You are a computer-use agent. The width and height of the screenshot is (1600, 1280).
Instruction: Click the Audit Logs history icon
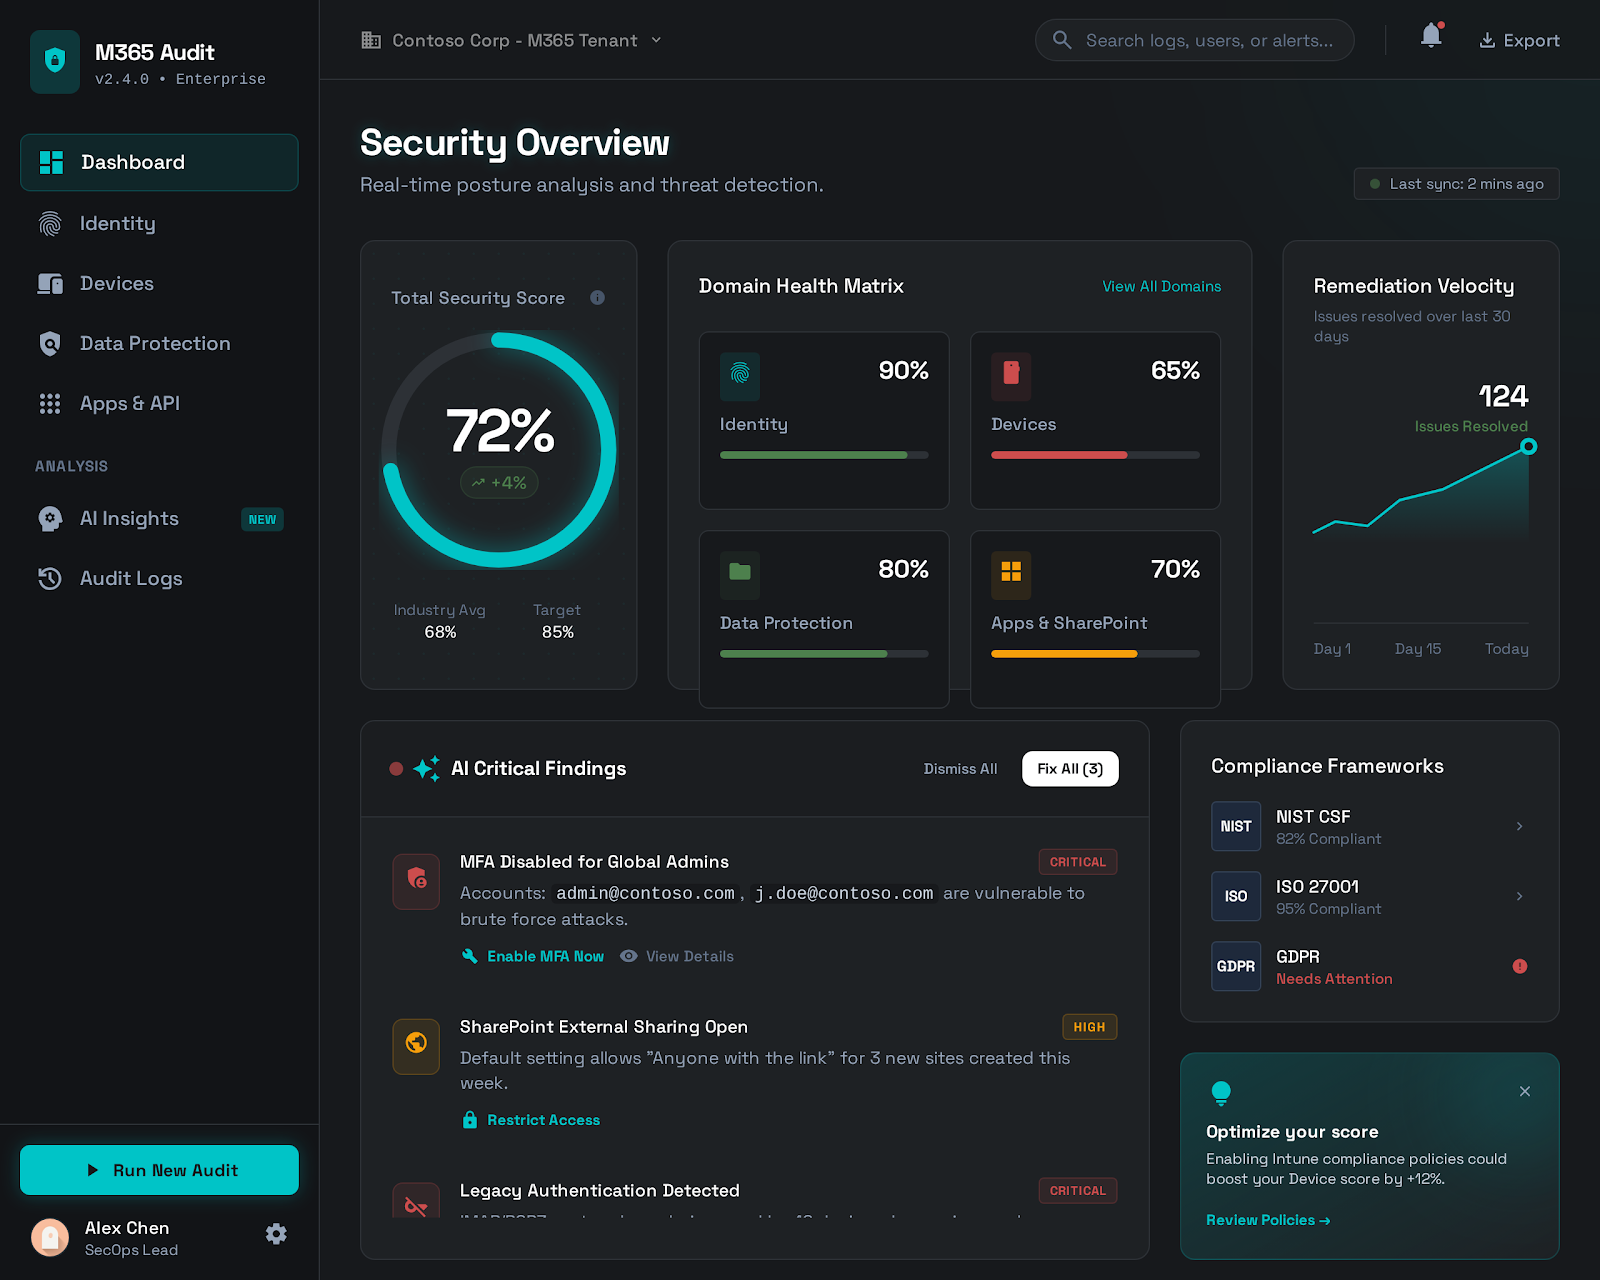(50, 578)
